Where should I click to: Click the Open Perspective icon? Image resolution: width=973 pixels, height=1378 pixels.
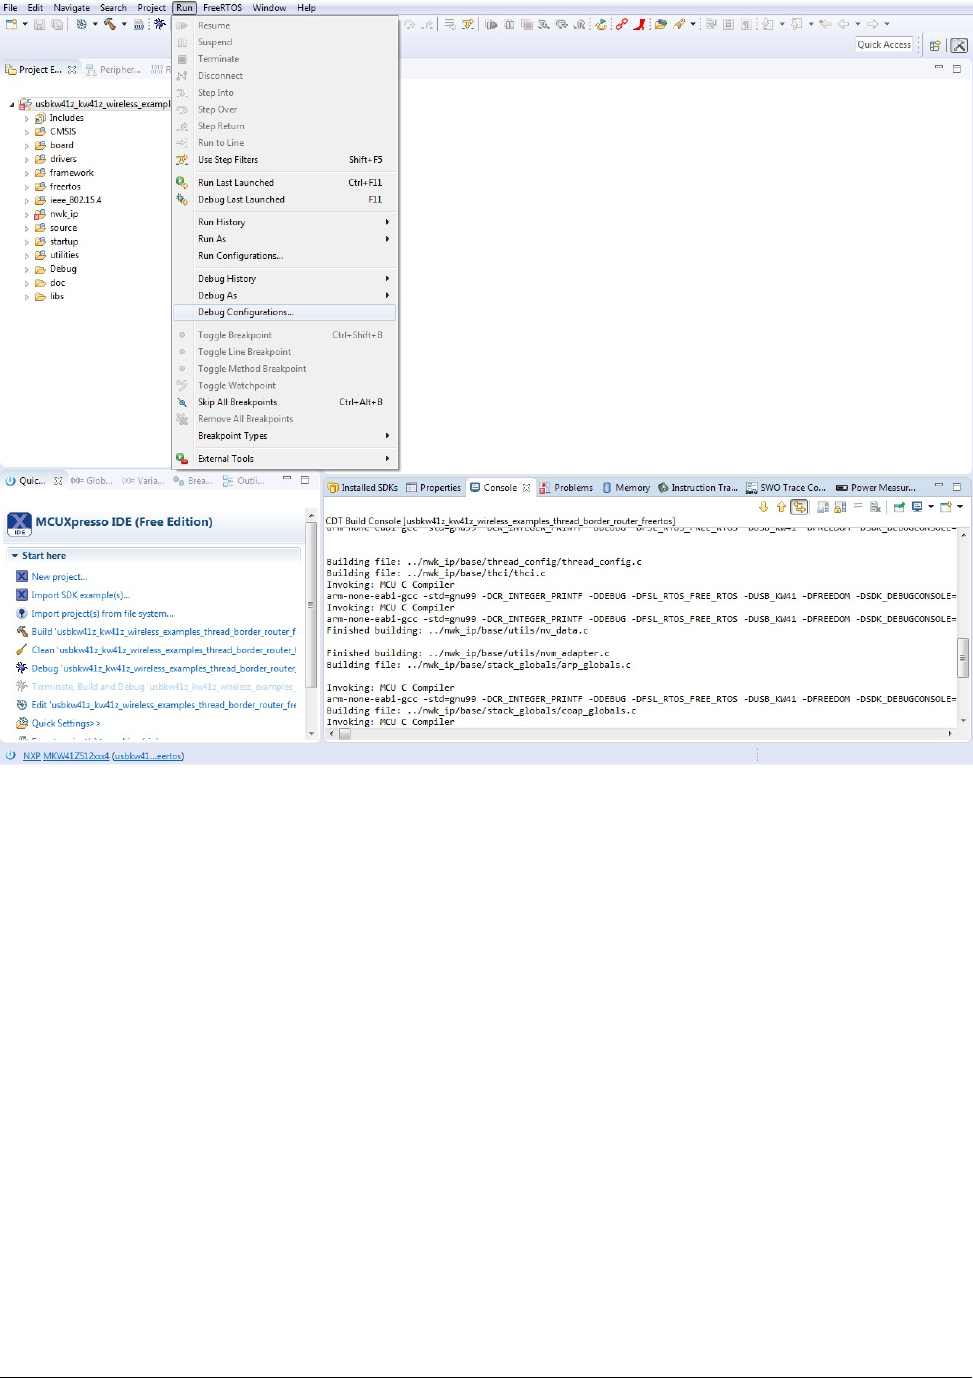pyautogui.click(x=935, y=45)
